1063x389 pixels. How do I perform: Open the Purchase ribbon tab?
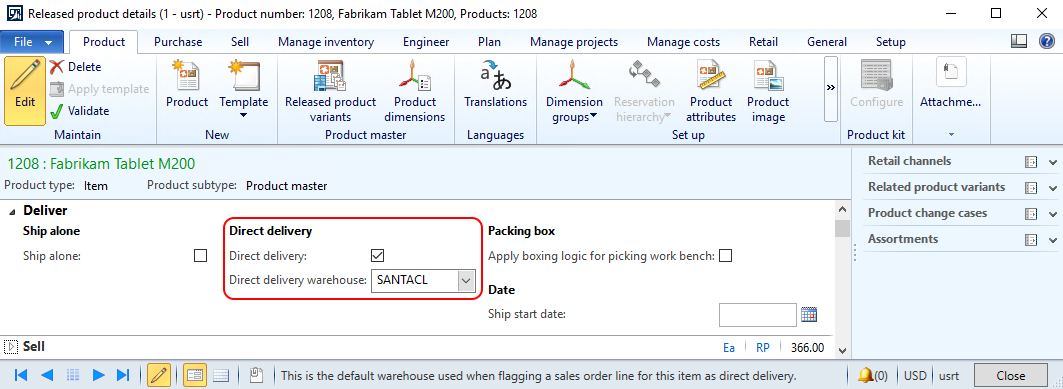pyautogui.click(x=178, y=42)
